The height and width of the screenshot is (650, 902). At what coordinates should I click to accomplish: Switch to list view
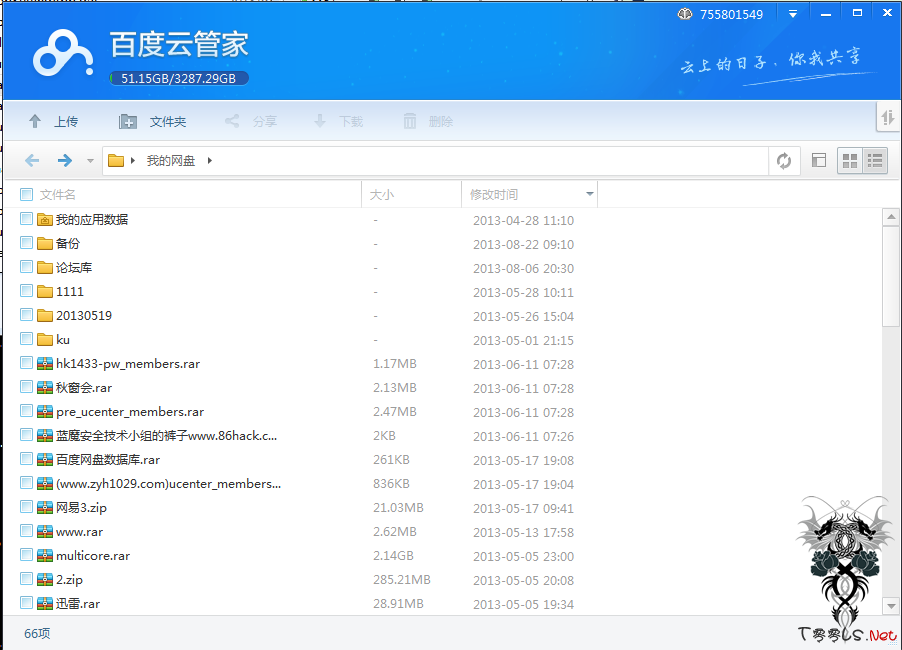[x=875, y=161]
